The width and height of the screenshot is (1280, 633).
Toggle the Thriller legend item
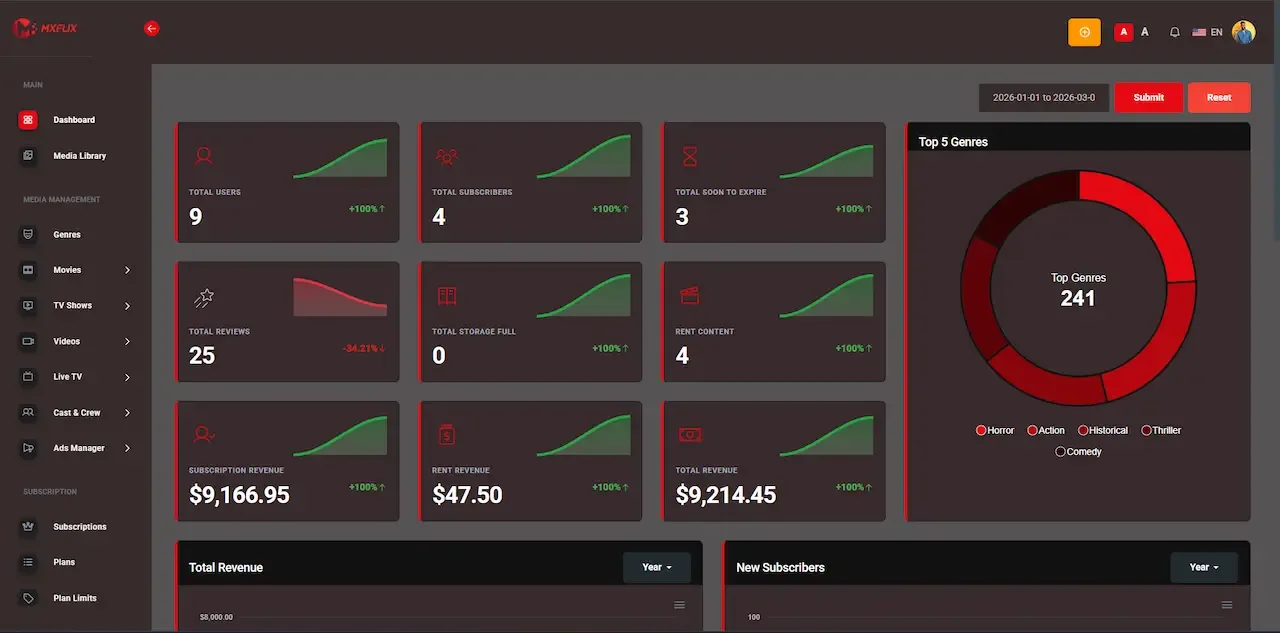[1161, 430]
